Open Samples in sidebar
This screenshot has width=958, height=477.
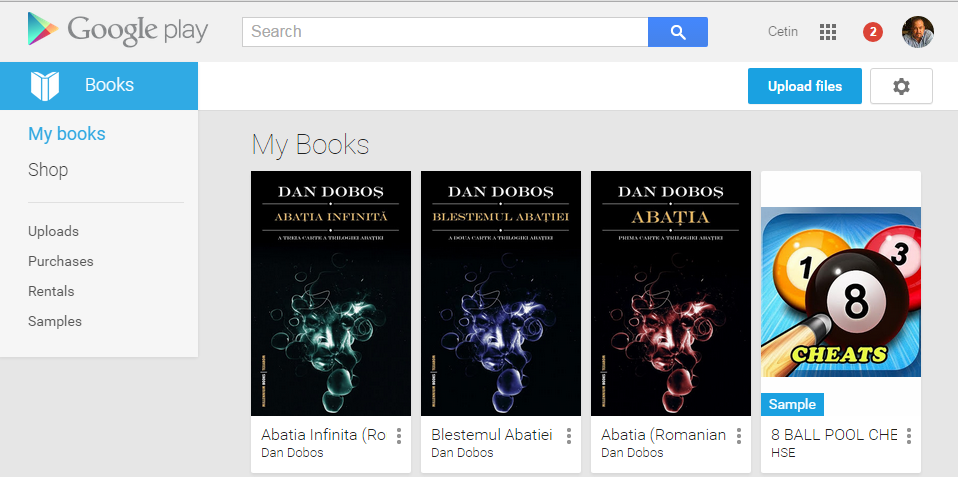(54, 321)
